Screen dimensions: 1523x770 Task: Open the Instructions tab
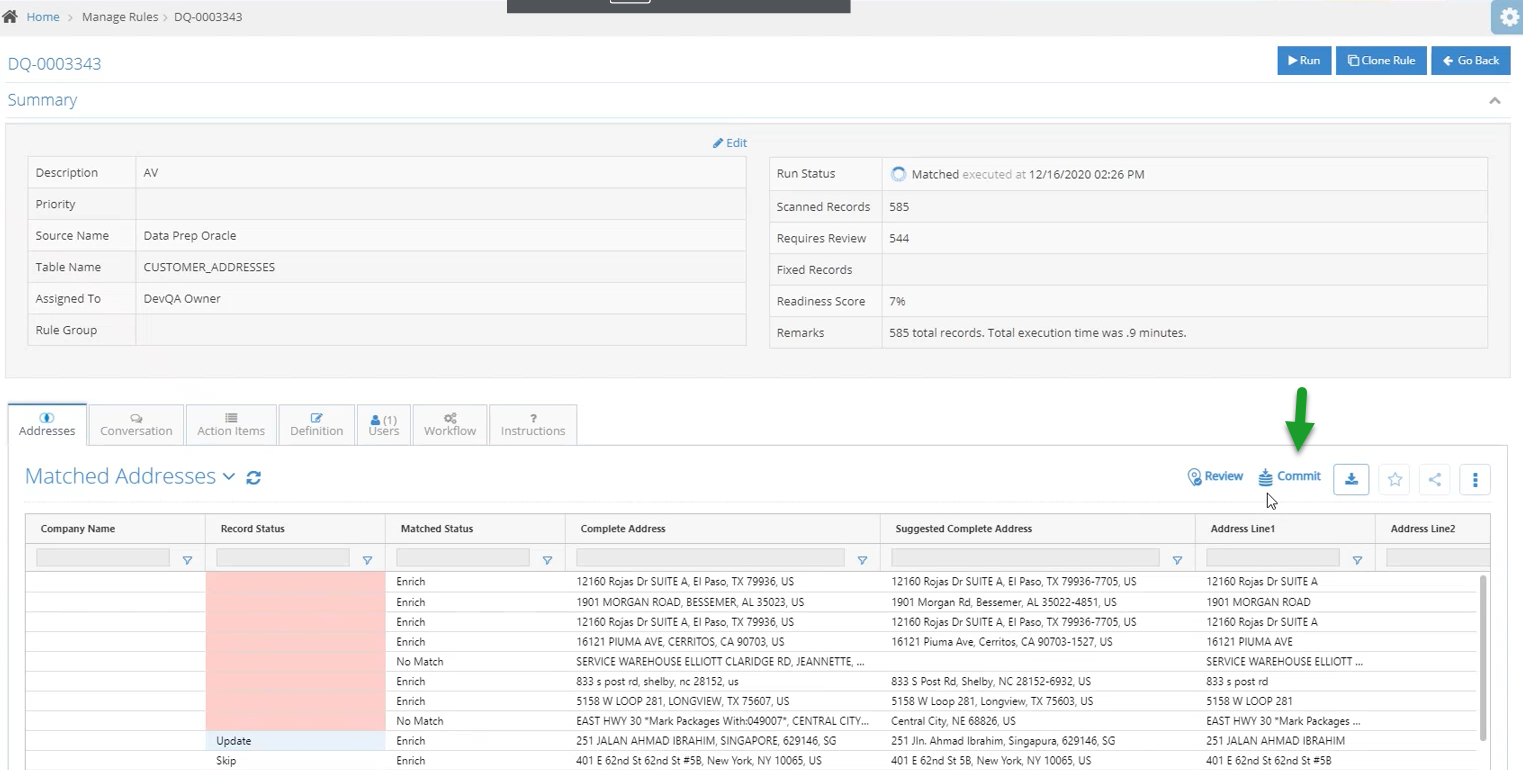pyautogui.click(x=533, y=424)
